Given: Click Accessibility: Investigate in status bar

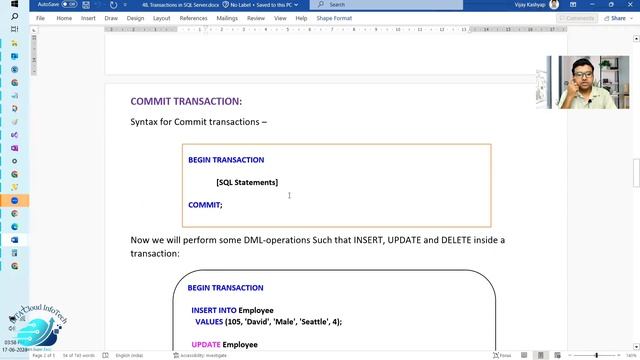Looking at the screenshot, I should tap(200, 356).
